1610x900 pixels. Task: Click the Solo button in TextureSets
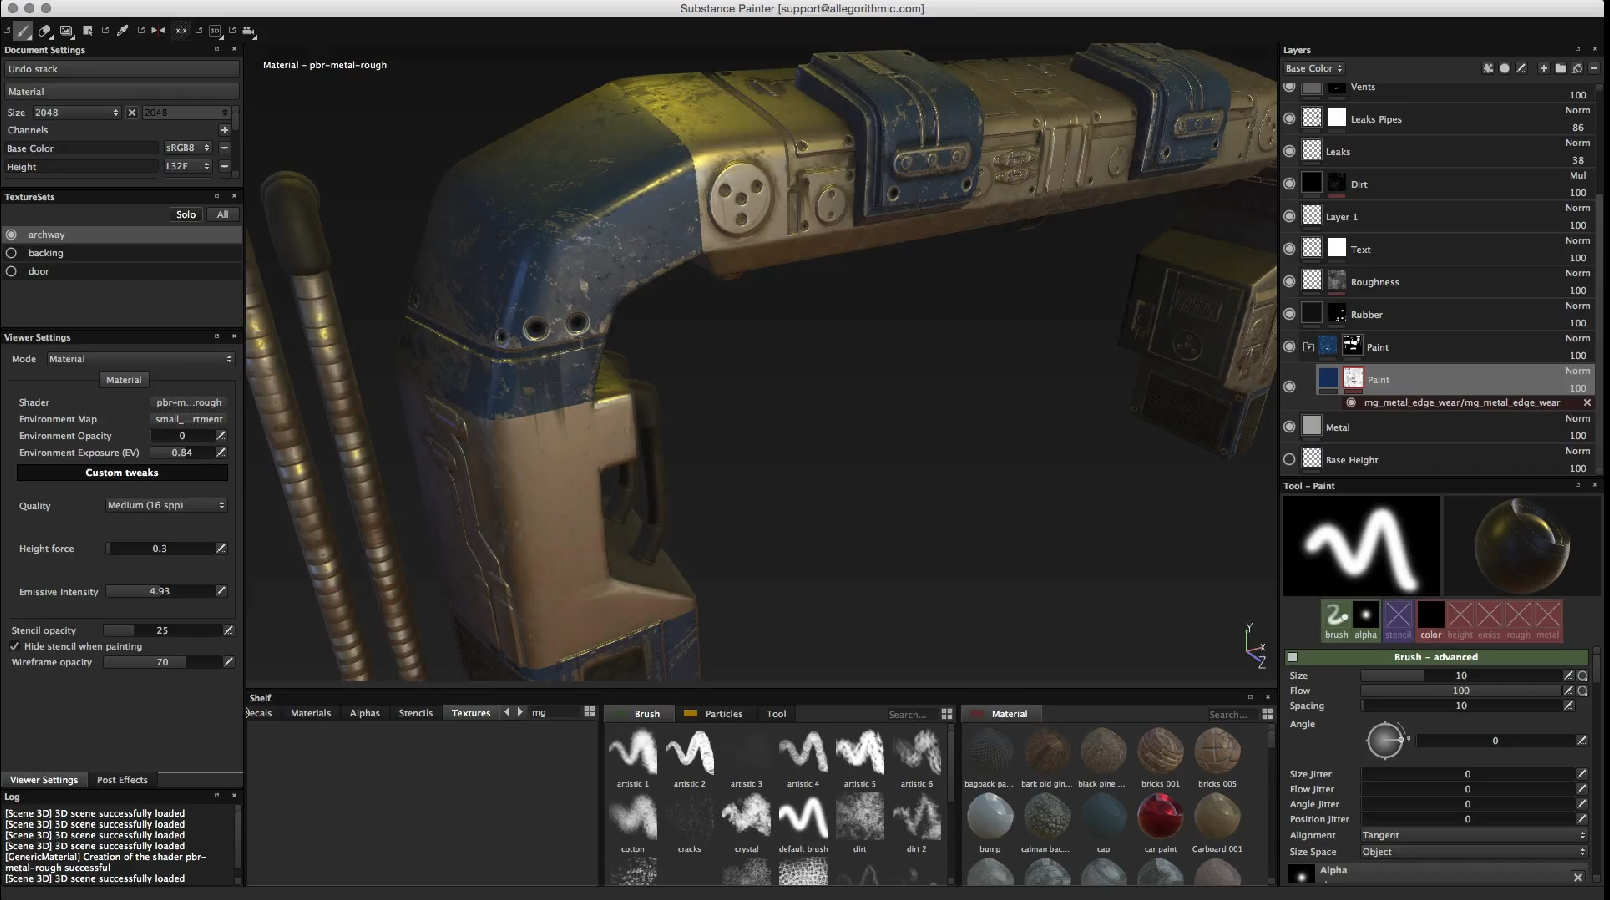186,215
